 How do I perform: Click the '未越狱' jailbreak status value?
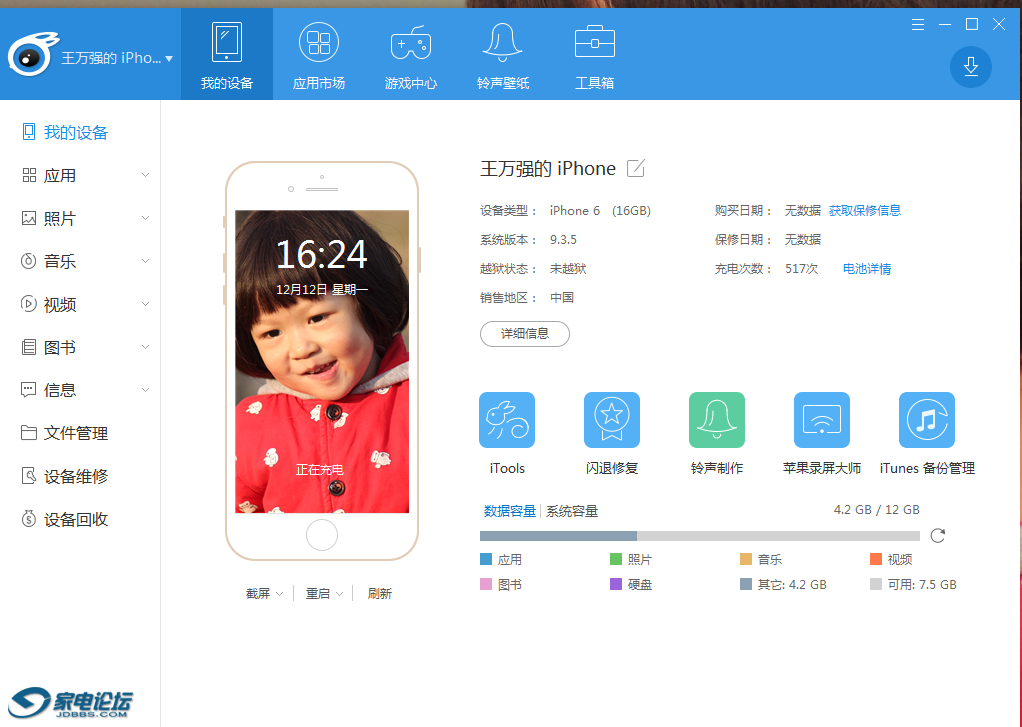click(x=568, y=269)
